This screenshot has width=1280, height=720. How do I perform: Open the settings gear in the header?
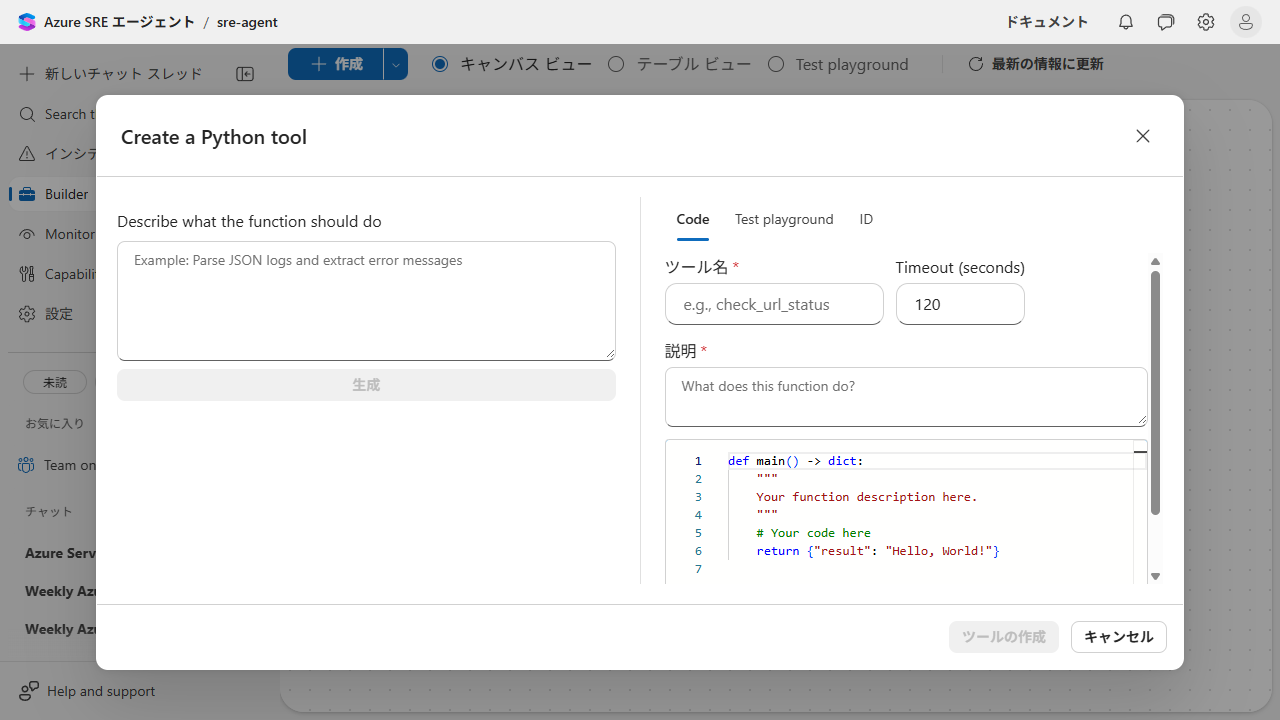[x=1206, y=22]
